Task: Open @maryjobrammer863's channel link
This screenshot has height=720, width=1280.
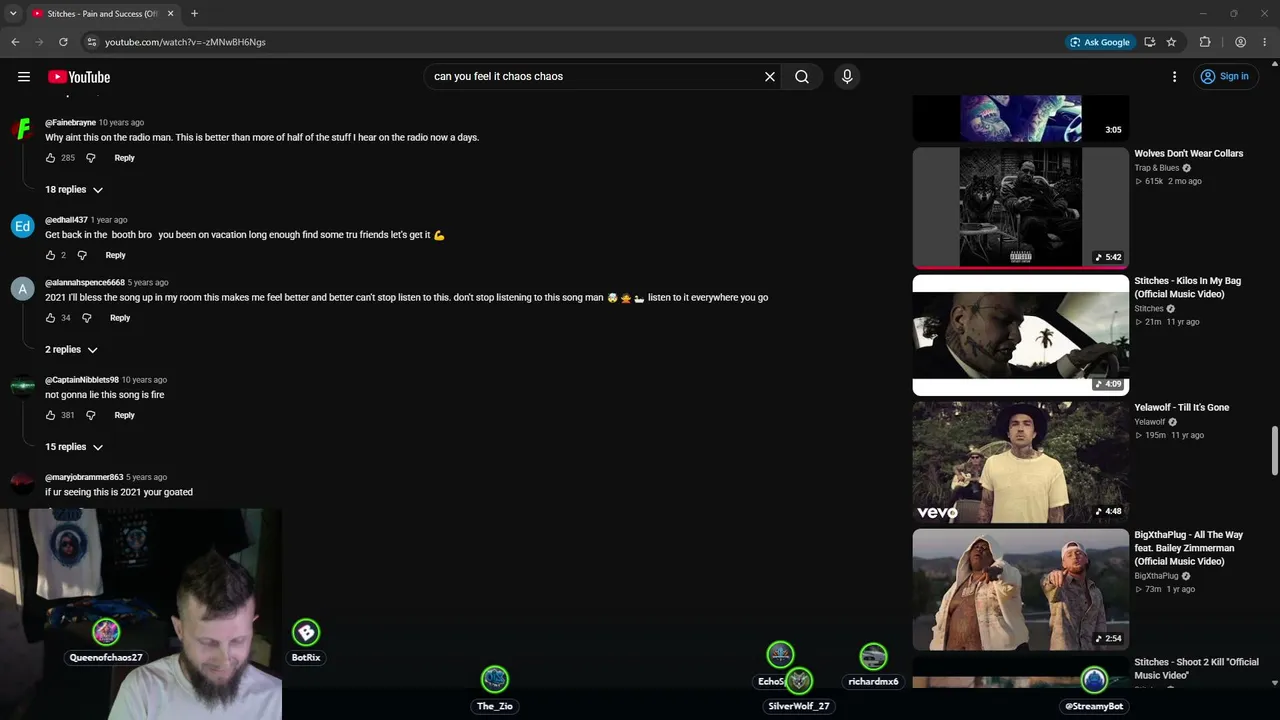Action: [x=84, y=477]
